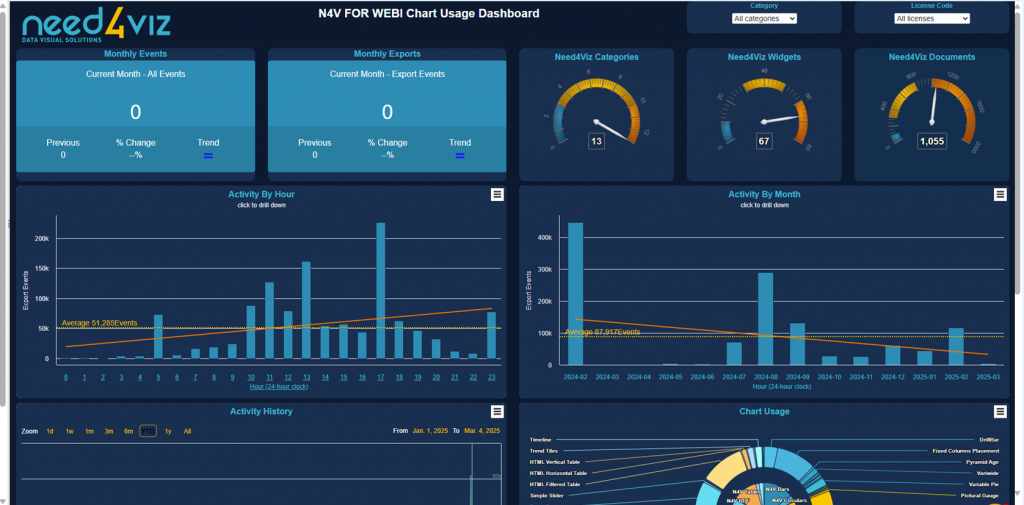Click hour 17 axis label link
Image resolution: width=1024 pixels, height=505 pixels.
coord(380,378)
